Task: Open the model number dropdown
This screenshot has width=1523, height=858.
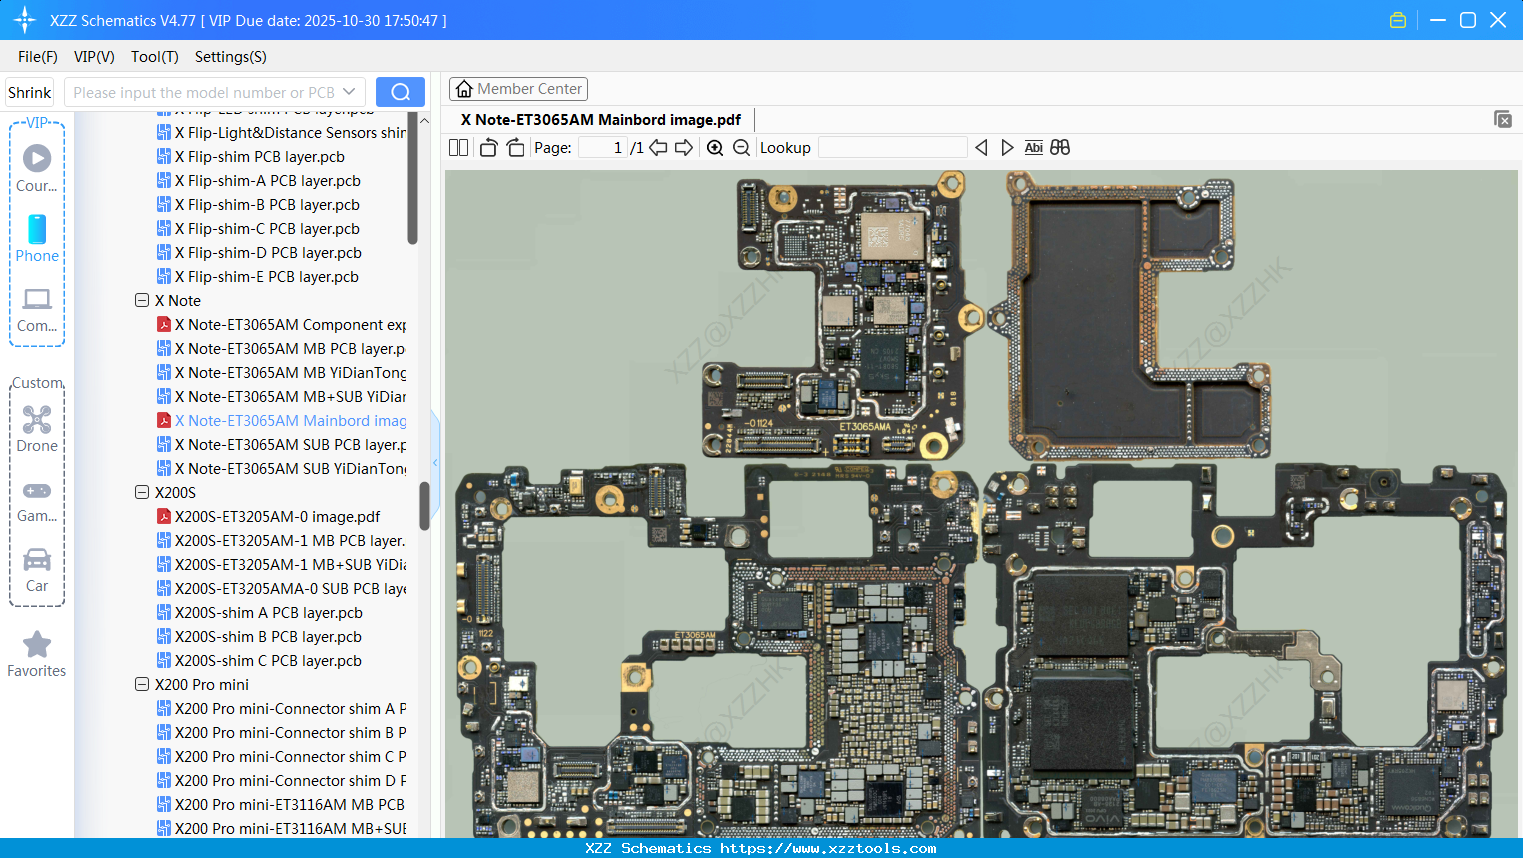Action: 348,91
